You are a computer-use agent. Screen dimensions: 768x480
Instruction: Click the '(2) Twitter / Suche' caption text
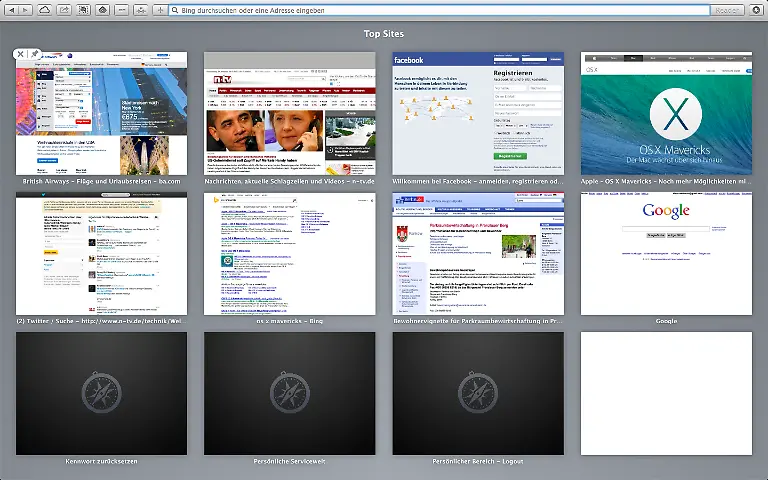[x=101, y=321]
